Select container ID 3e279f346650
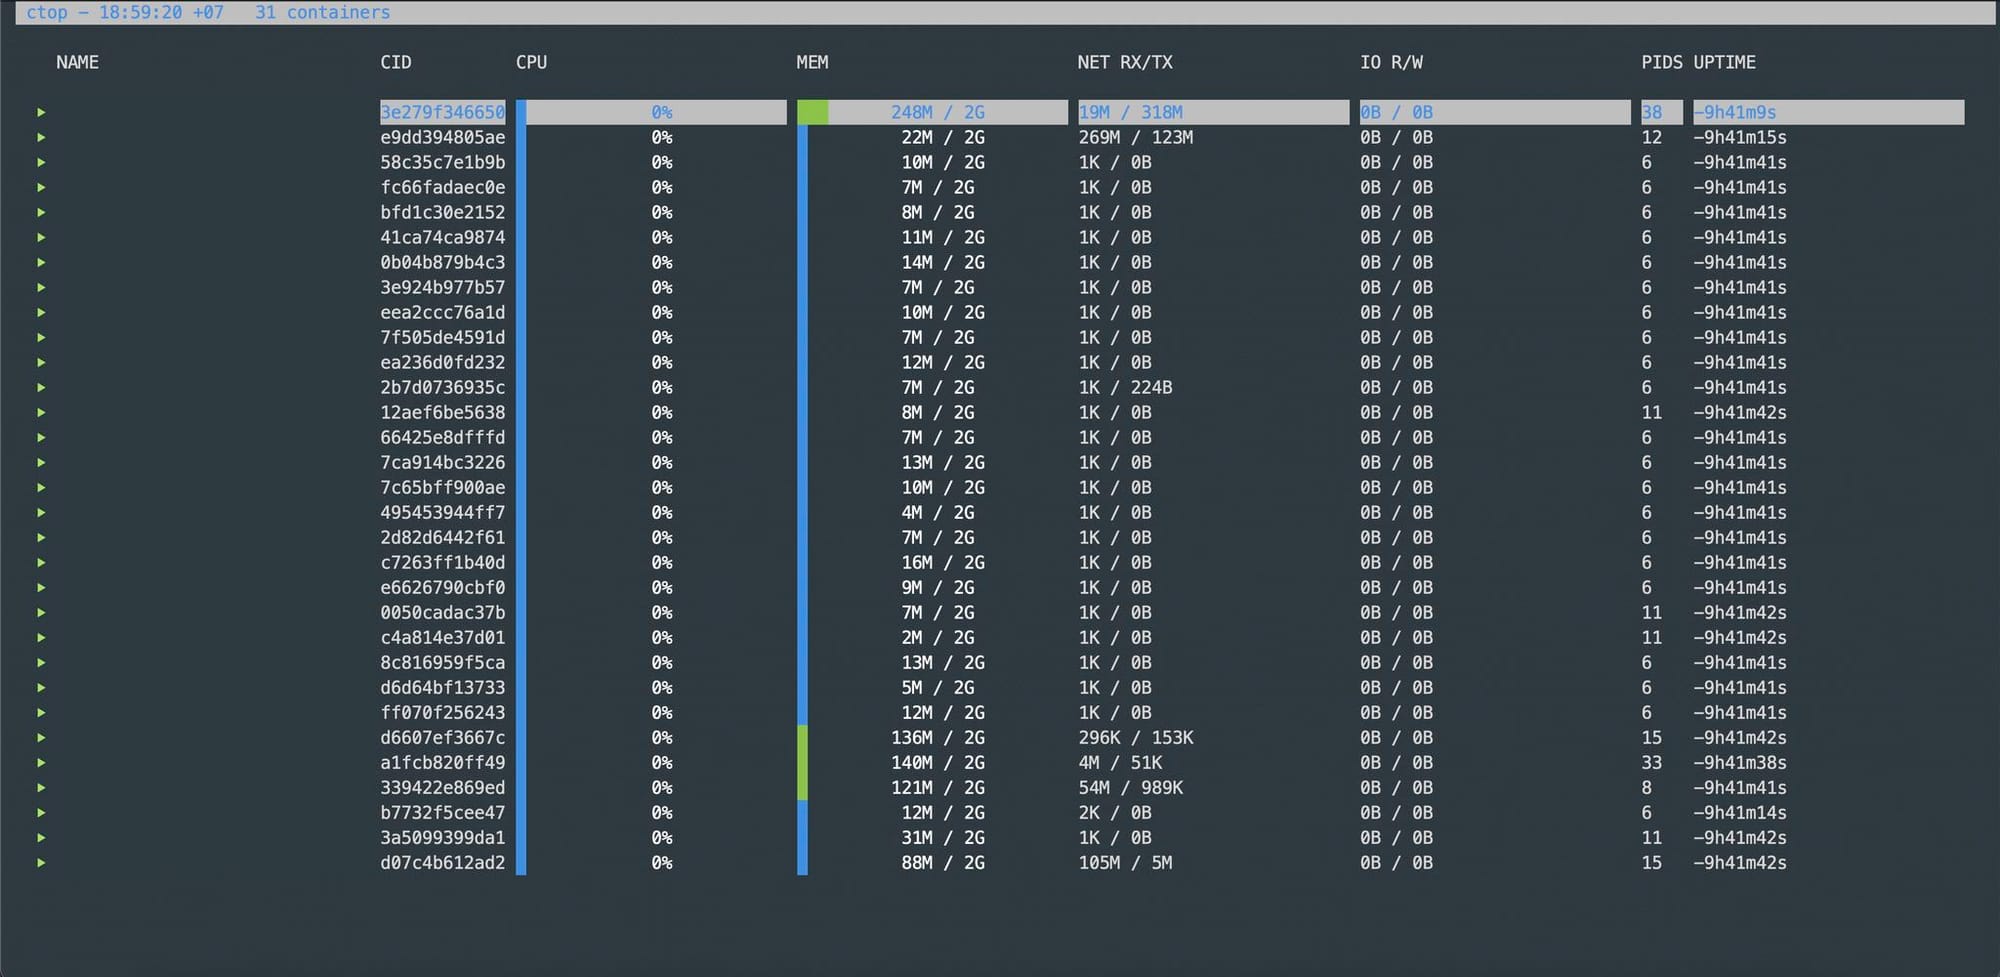 click(443, 112)
